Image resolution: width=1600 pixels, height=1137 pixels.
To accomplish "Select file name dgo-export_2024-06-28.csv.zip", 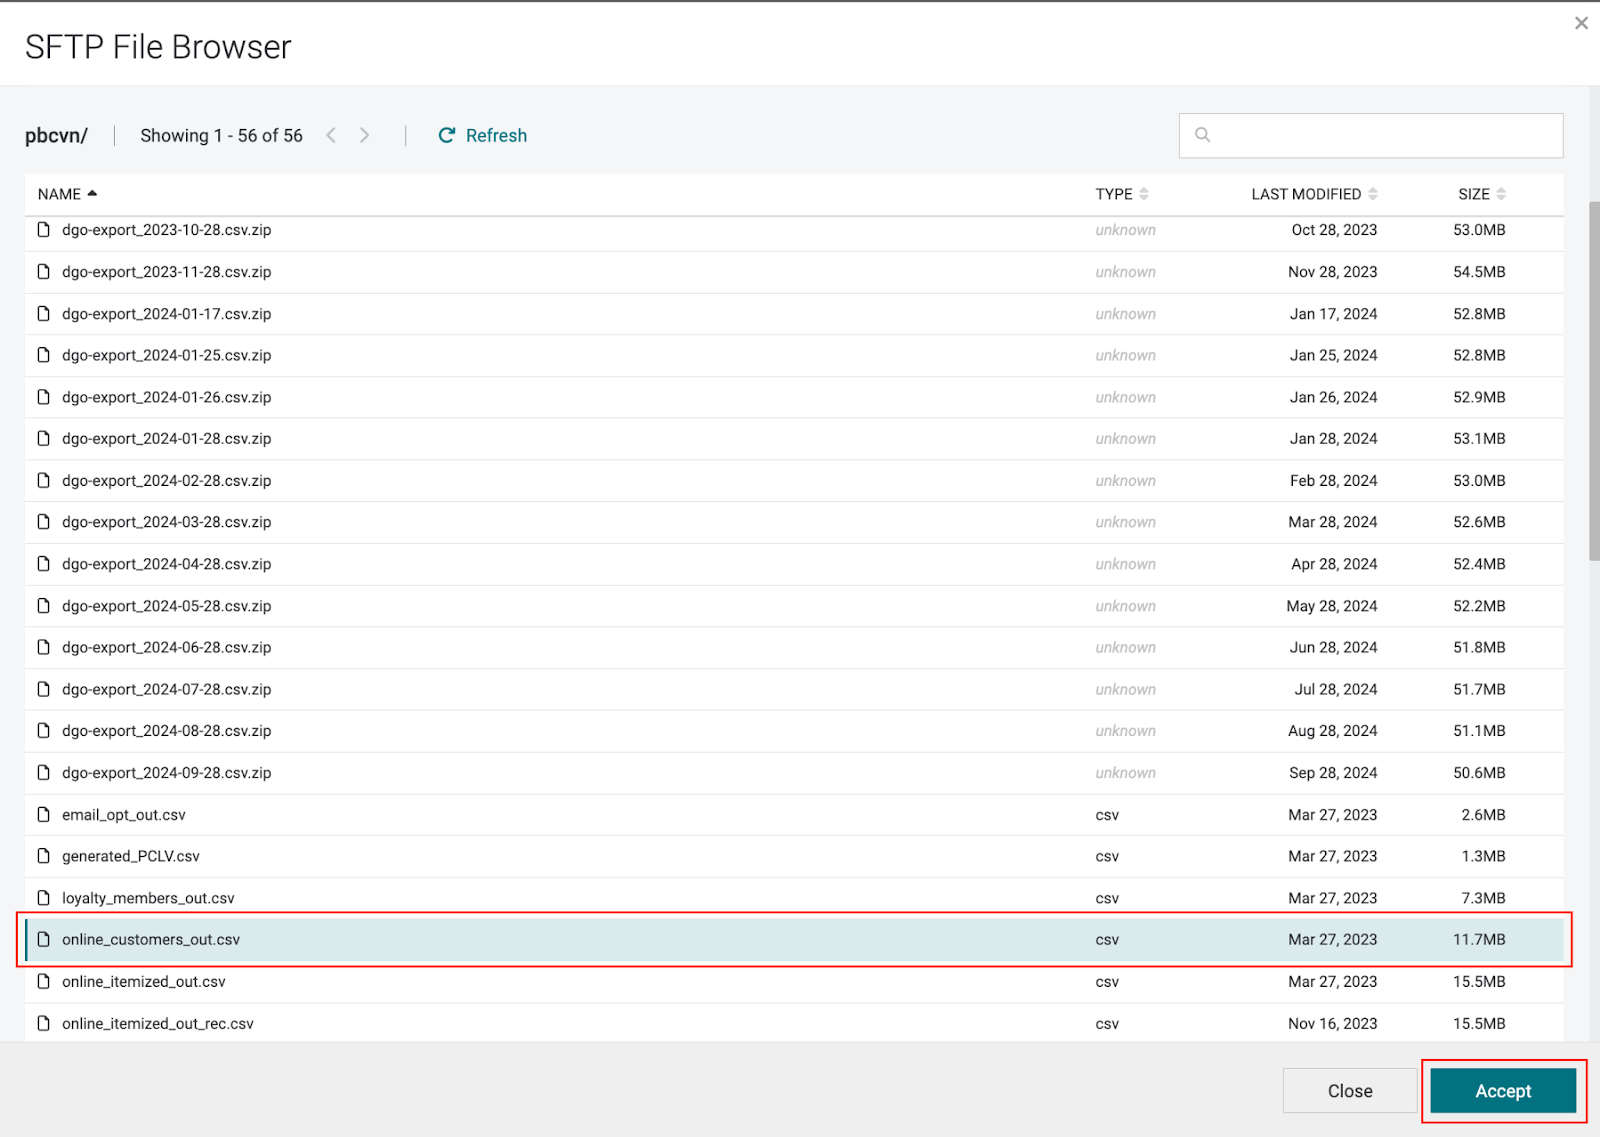I will tap(167, 648).
